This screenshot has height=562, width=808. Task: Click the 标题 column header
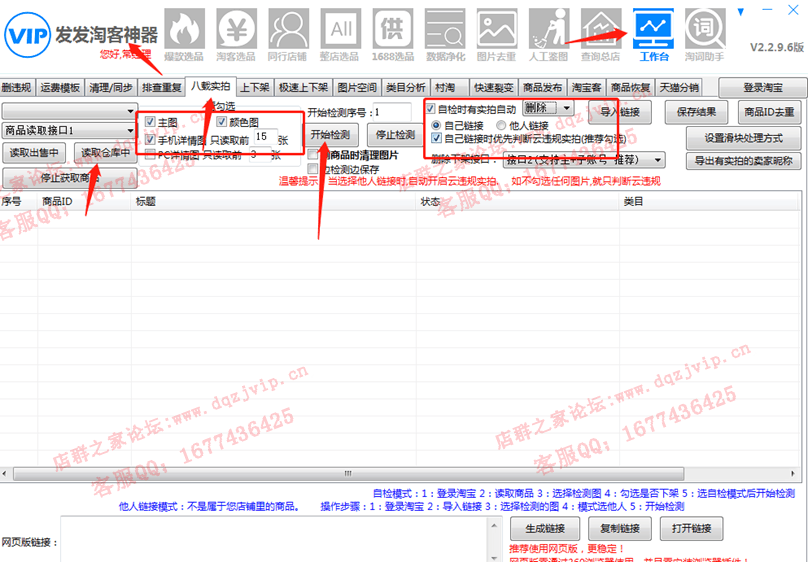274,201
